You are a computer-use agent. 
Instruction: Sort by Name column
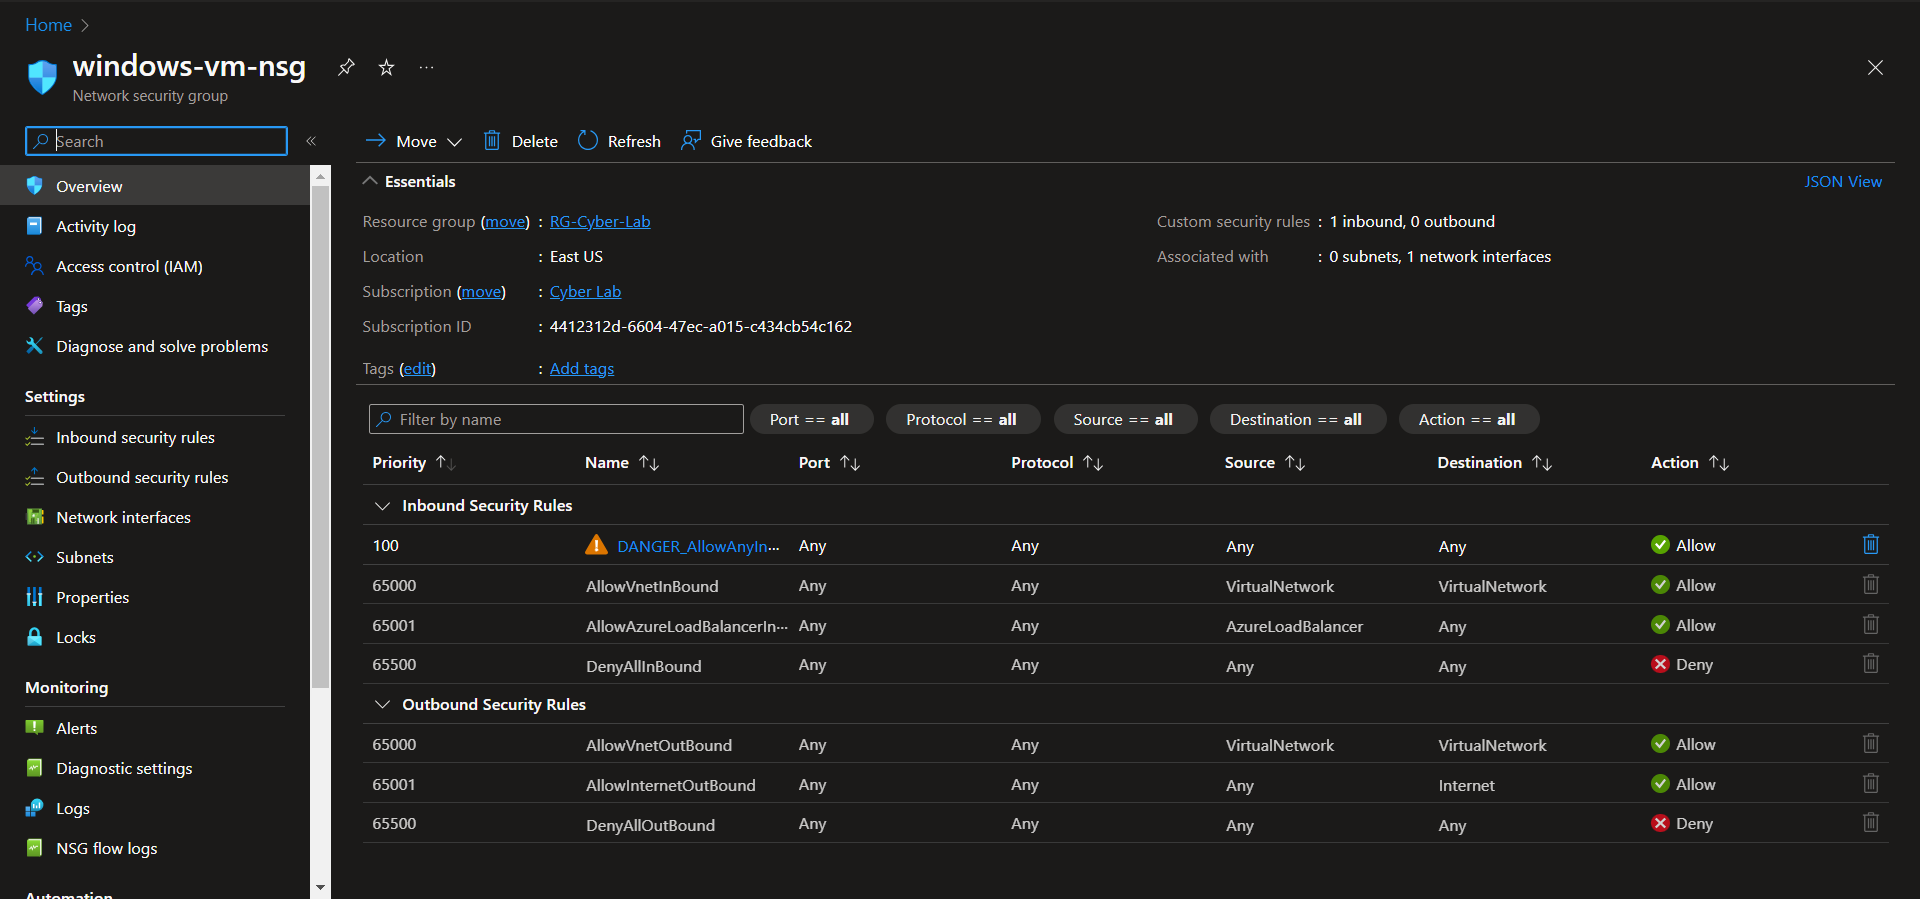(x=622, y=462)
